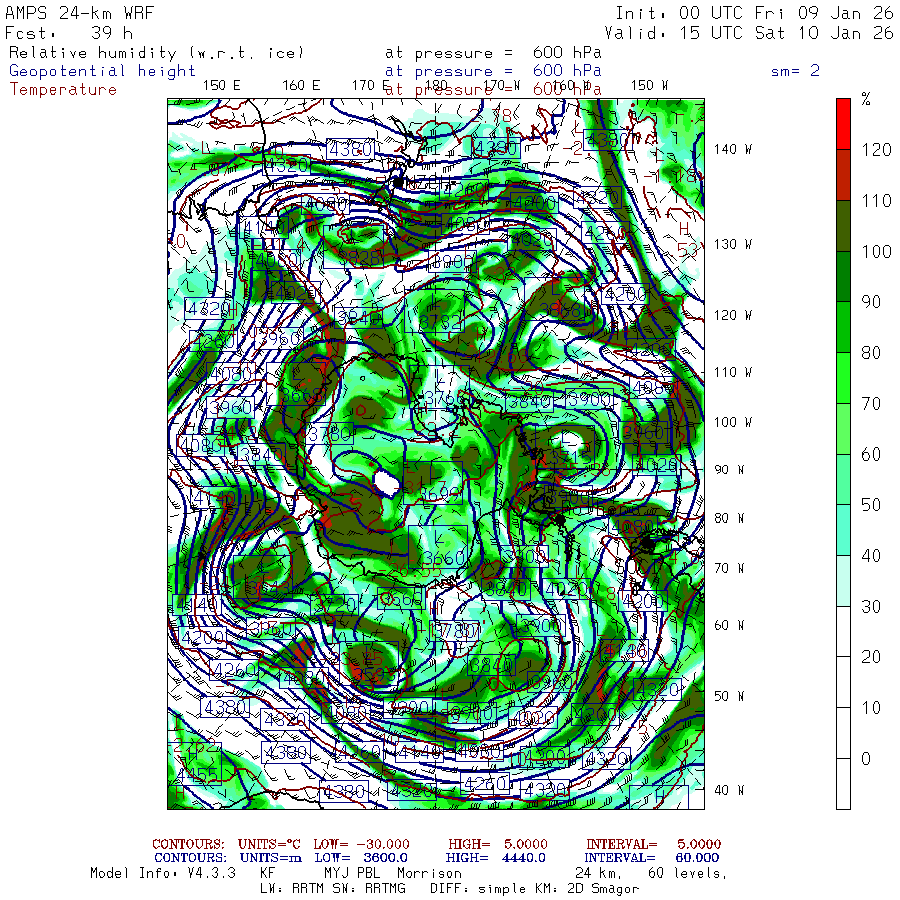Click the '60' color bar tick label
The image size is (900, 900).
(x=871, y=455)
